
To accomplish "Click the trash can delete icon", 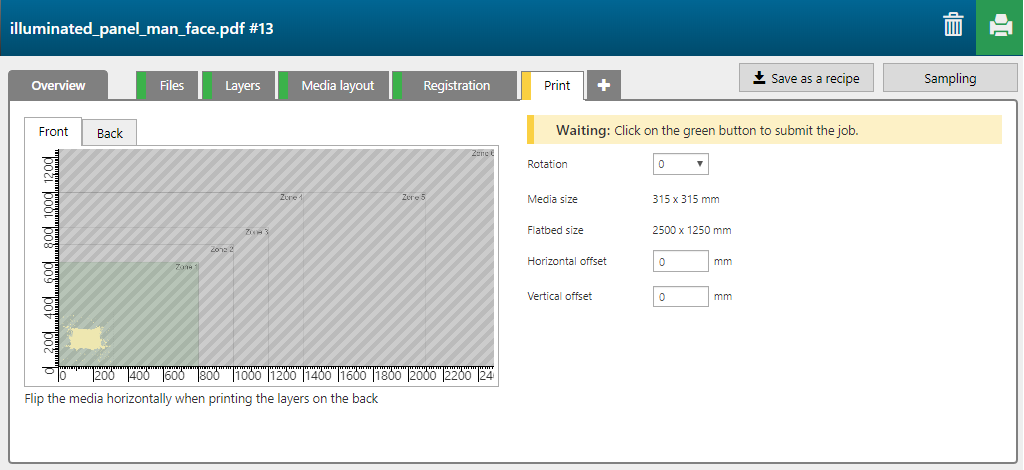I will [952, 26].
